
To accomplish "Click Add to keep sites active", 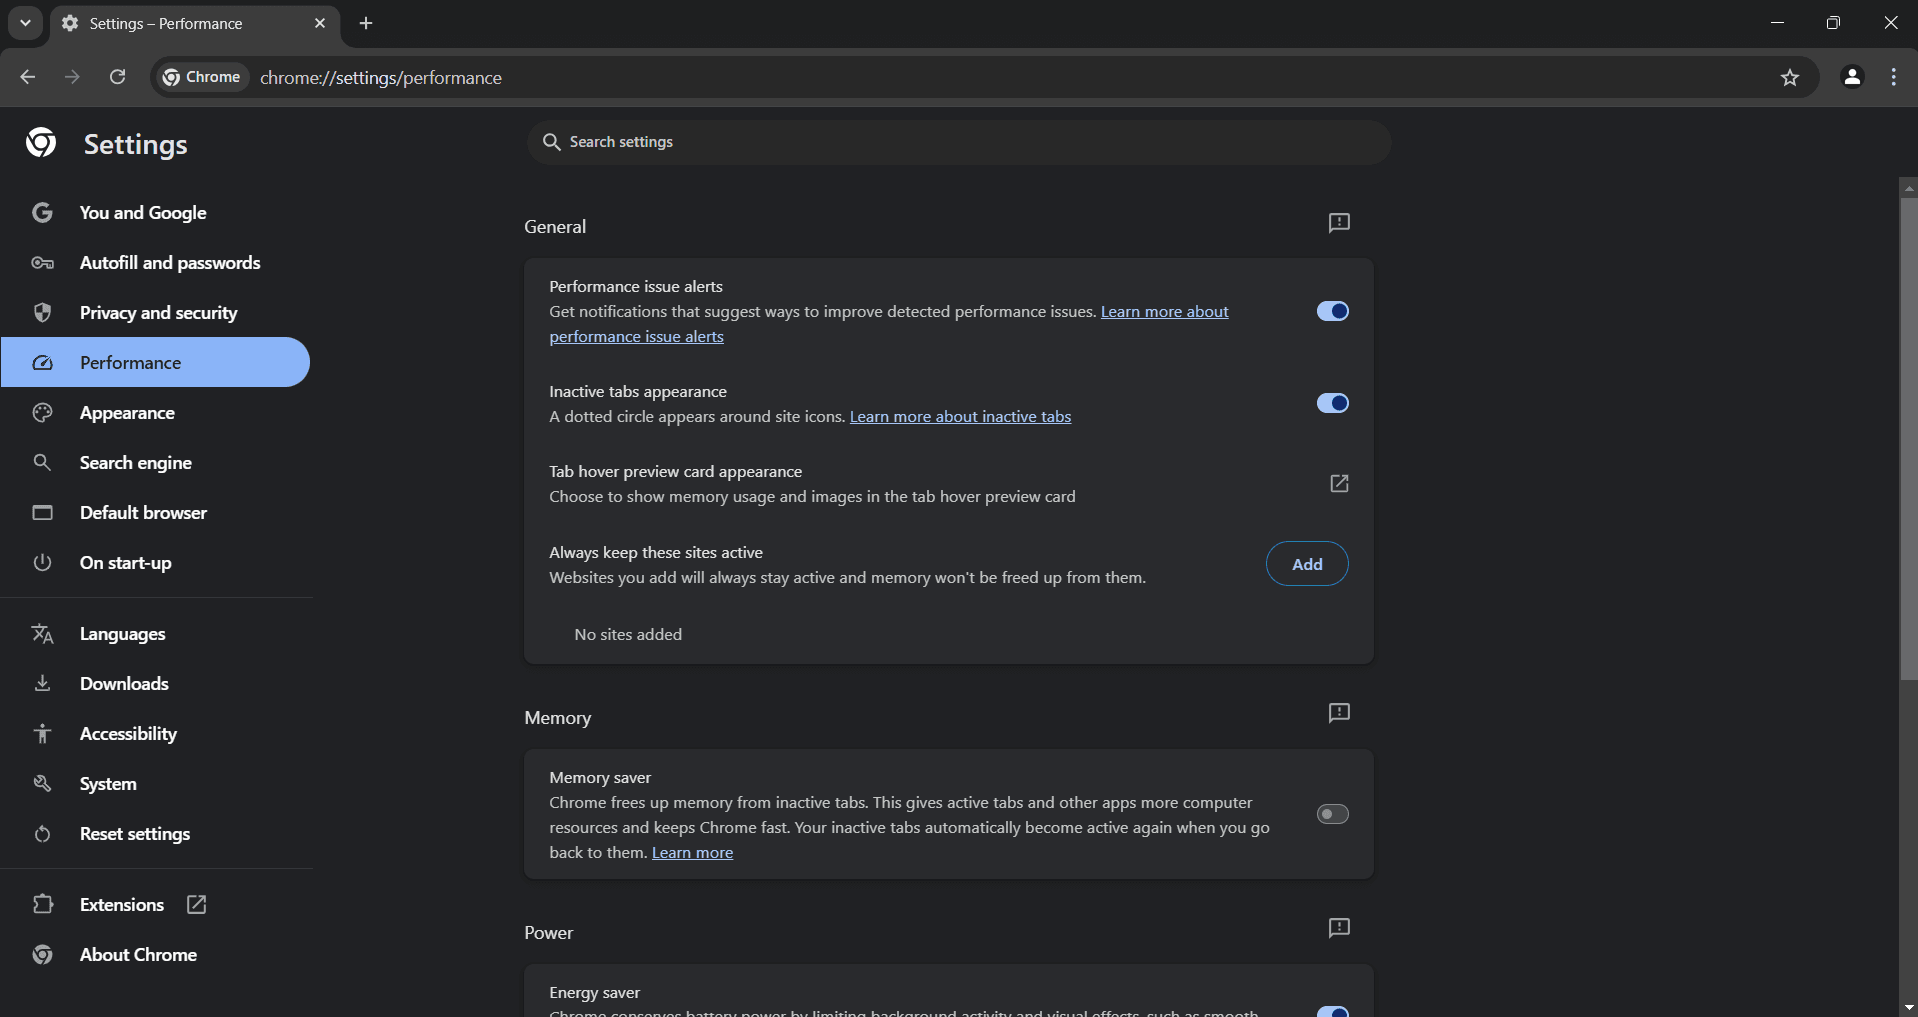I will [x=1306, y=564].
